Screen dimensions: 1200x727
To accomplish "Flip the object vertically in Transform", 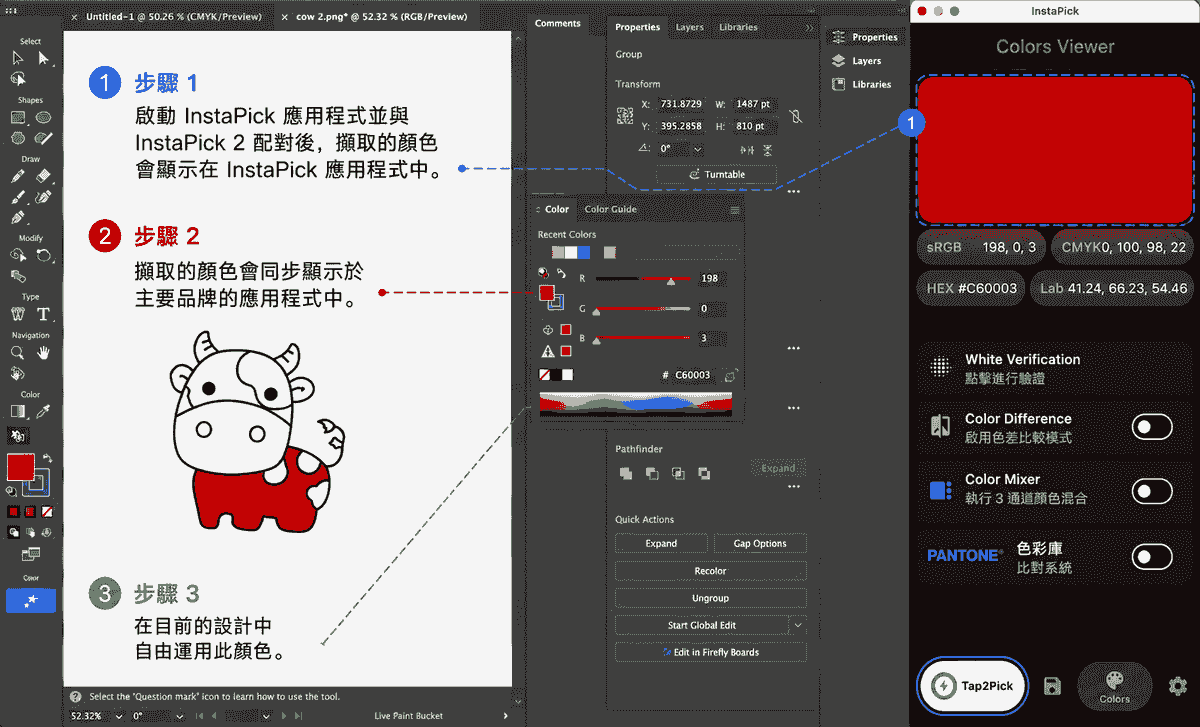I will pyautogui.click(x=768, y=149).
